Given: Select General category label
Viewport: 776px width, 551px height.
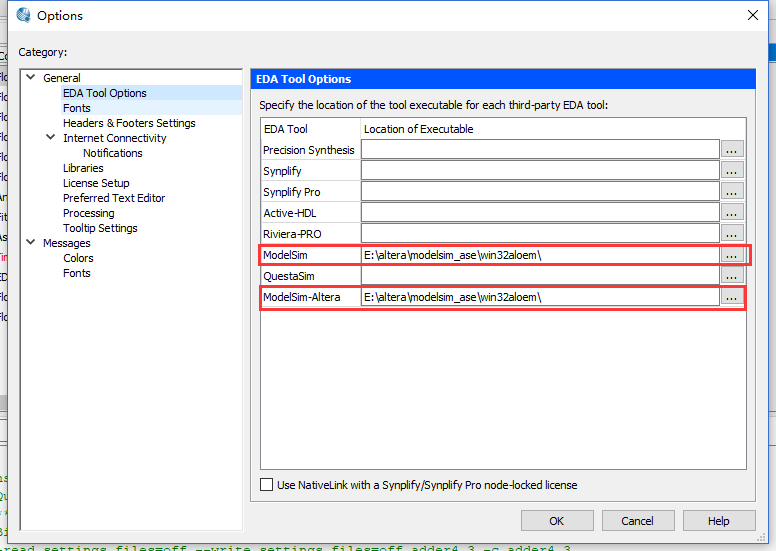Looking at the screenshot, I should click(61, 78).
